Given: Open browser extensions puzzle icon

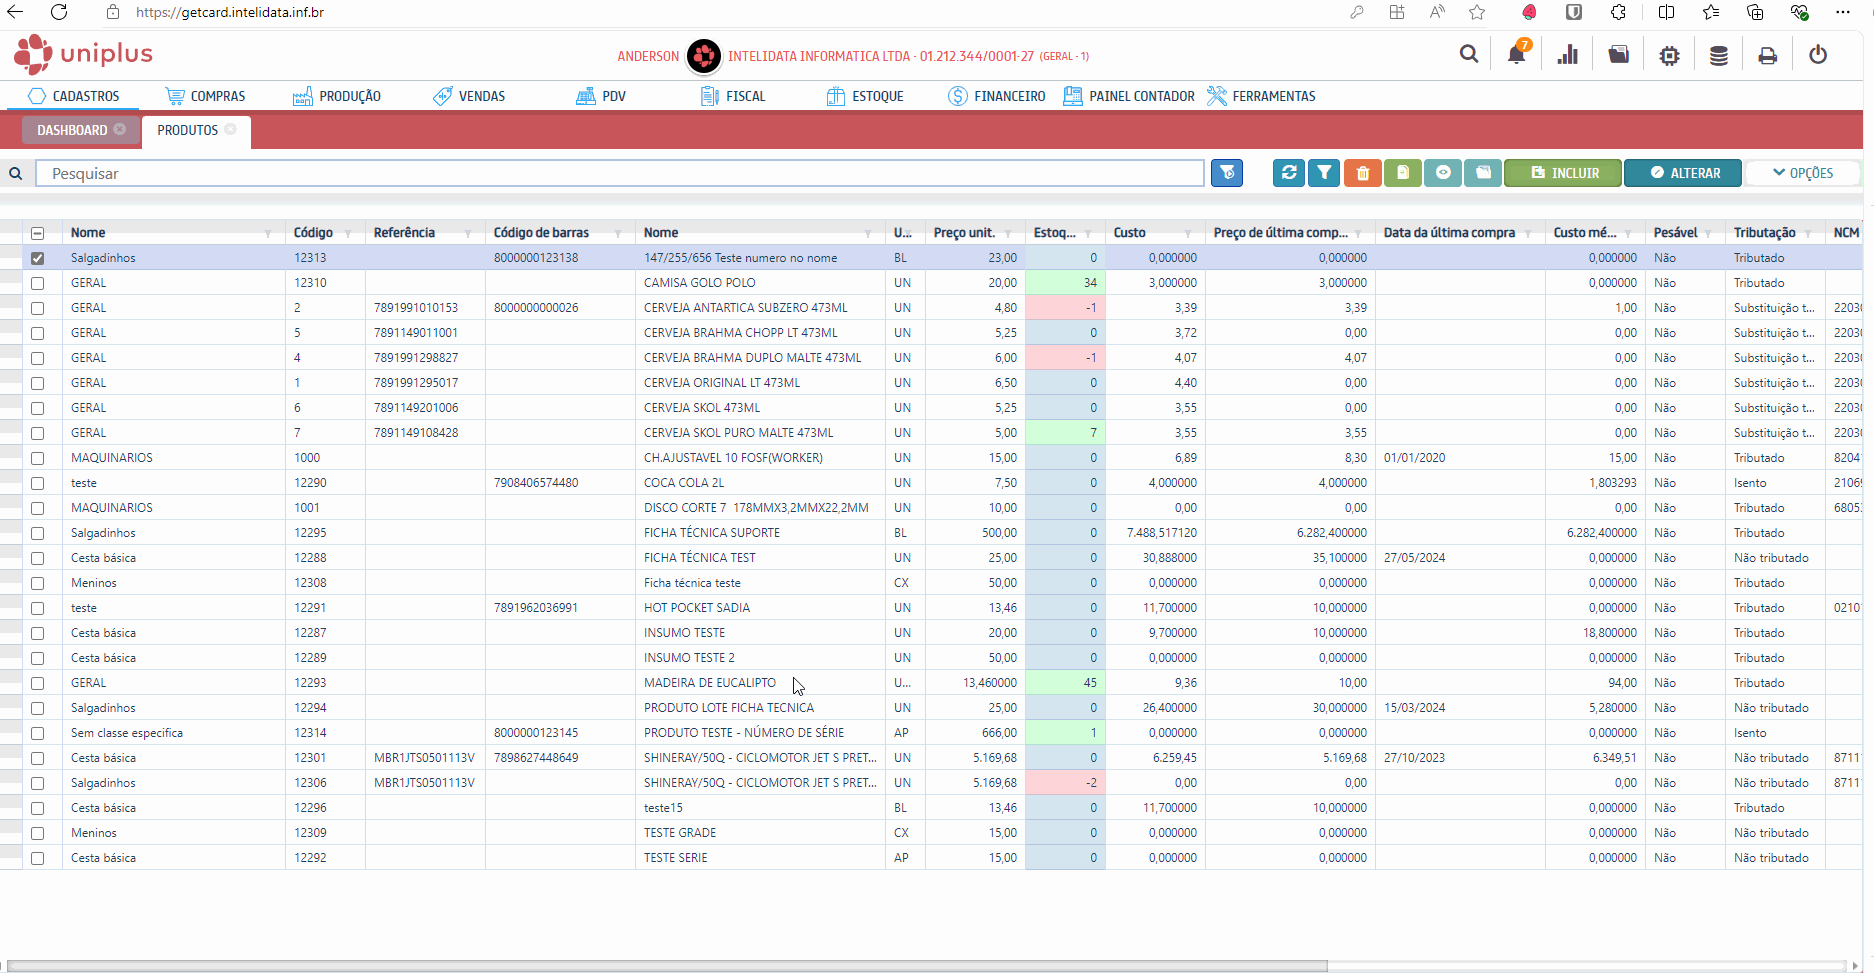Looking at the screenshot, I should pyautogui.click(x=1618, y=12).
